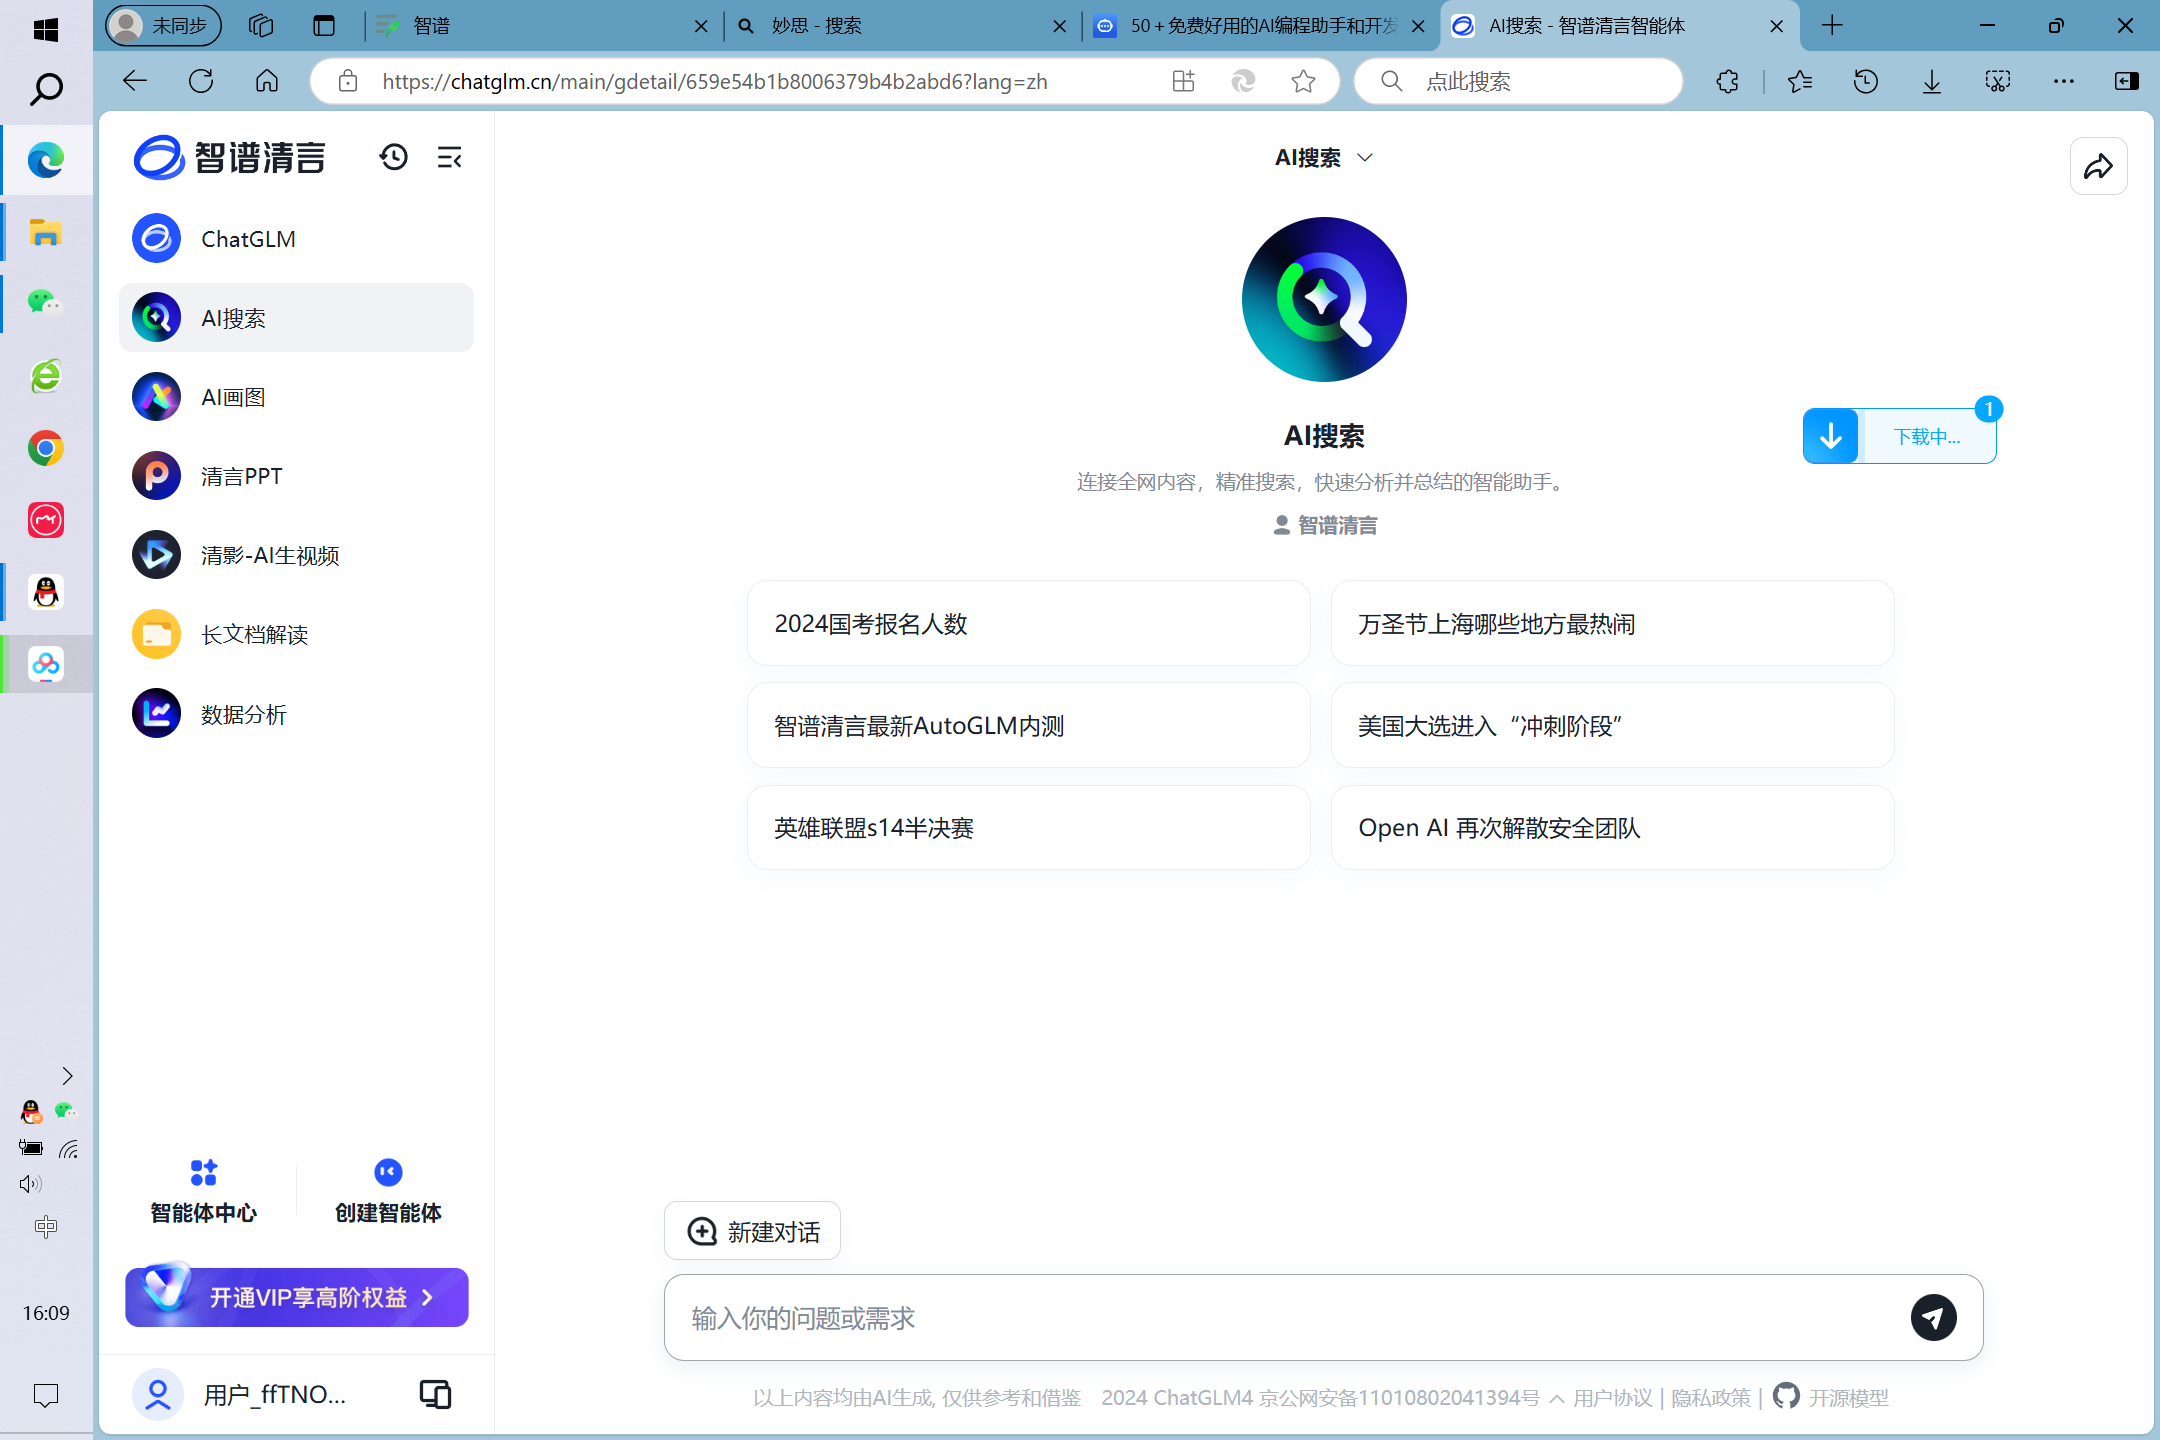Open the 用户协议 link
Image resolution: width=2160 pixels, height=1440 pixels.
point(1612,1398)
